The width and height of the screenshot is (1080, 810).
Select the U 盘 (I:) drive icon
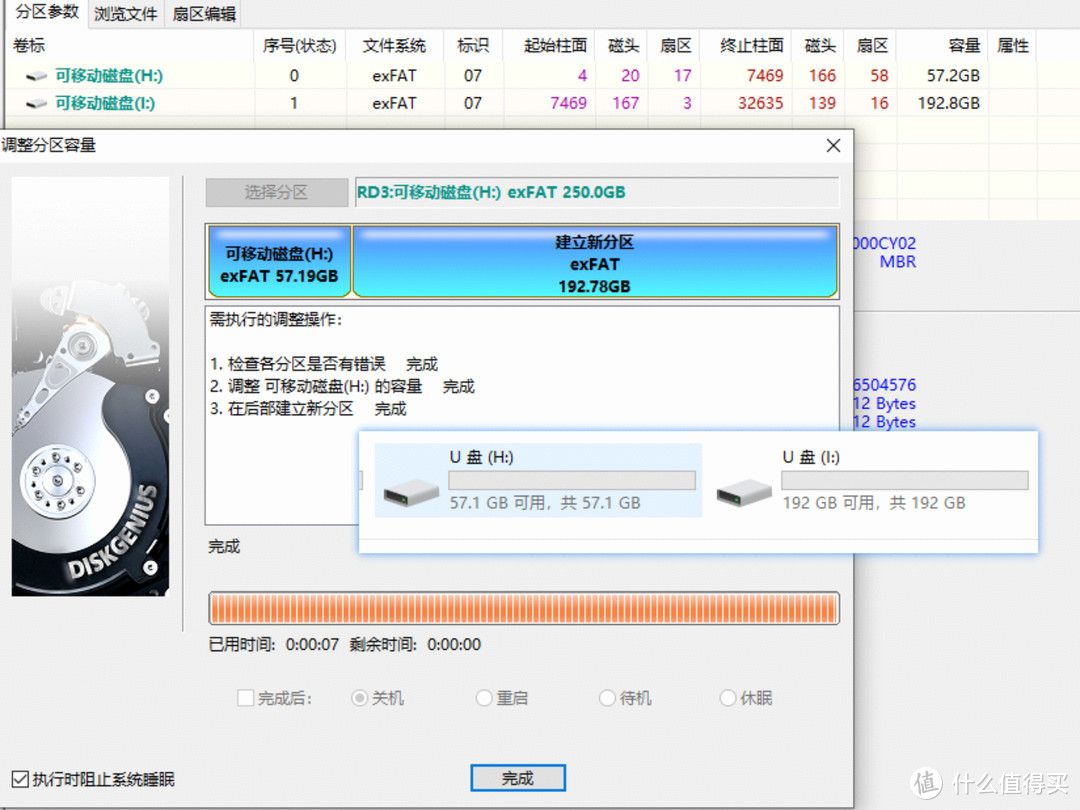pos(744,492)
